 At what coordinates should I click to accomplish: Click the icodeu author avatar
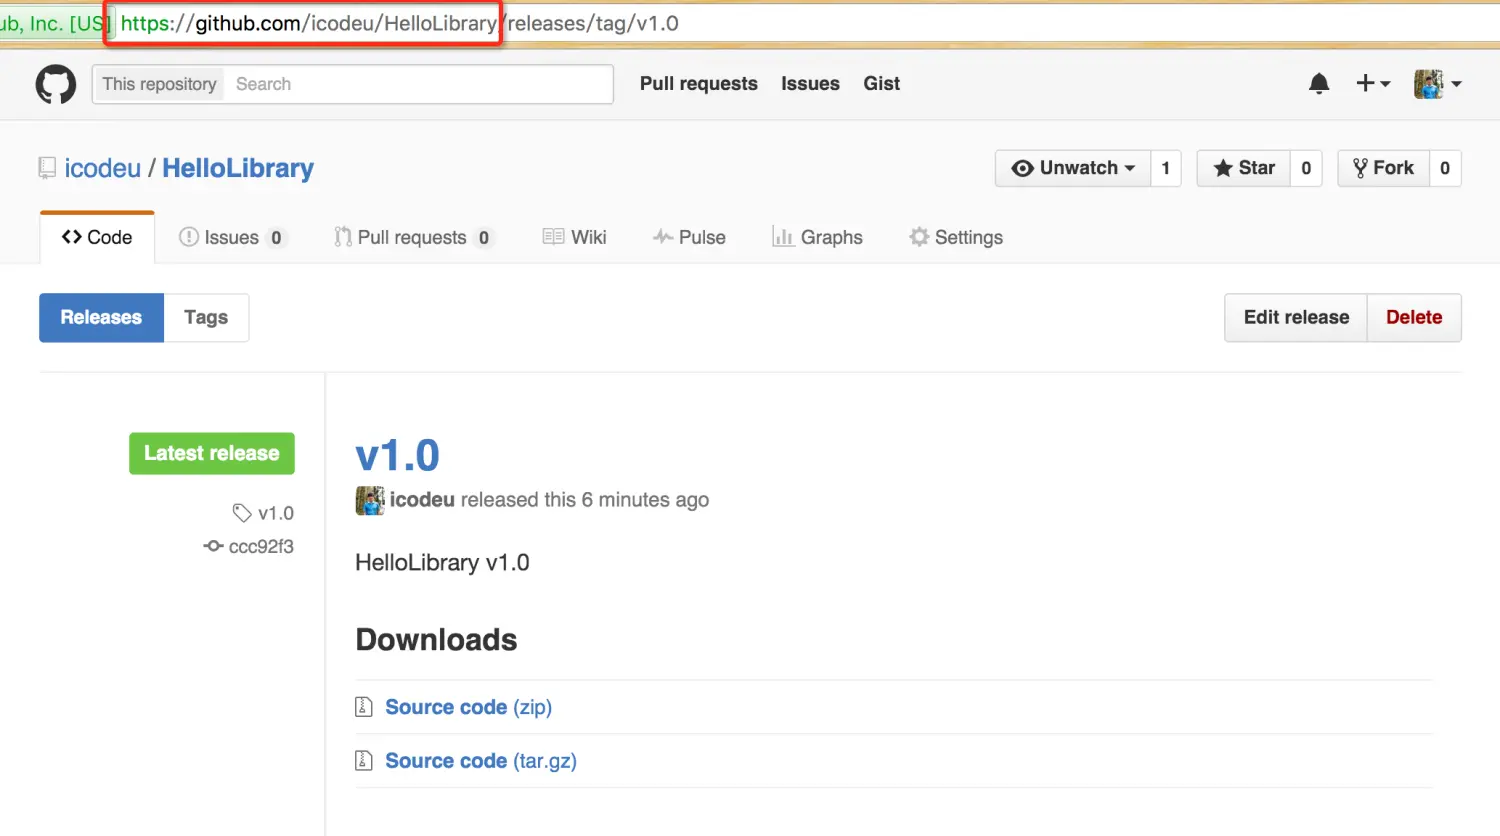[x=370, y=500]
